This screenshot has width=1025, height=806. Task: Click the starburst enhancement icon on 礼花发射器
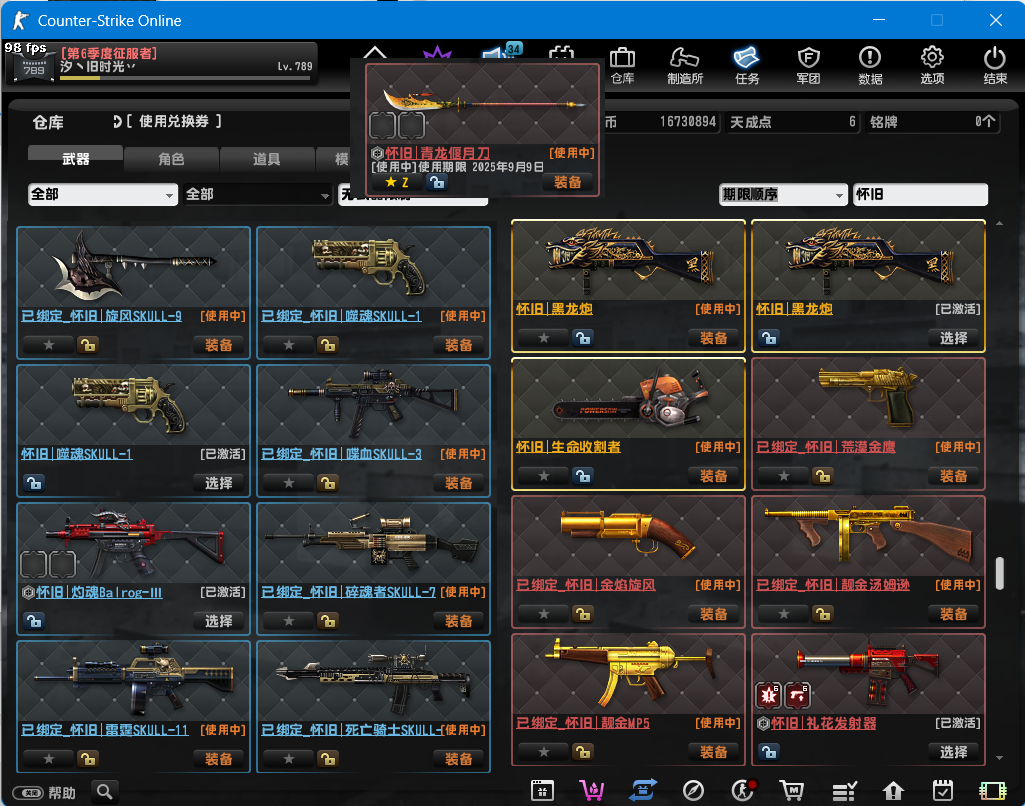[x=769, y=696]
